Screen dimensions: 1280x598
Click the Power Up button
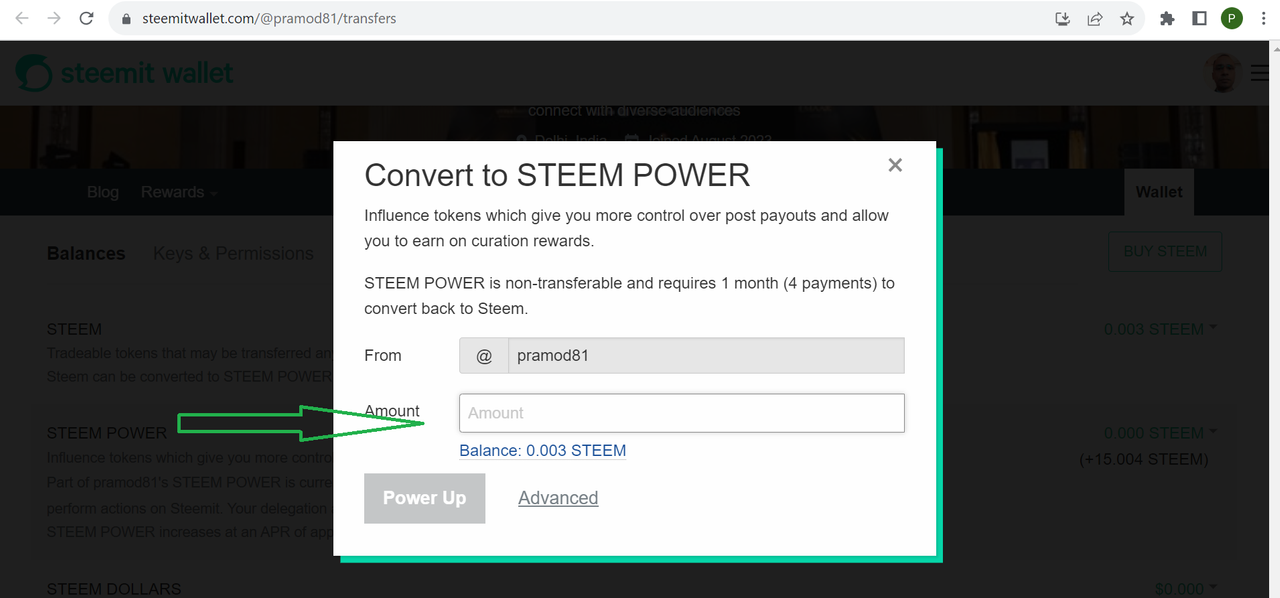tap(424, 498)
